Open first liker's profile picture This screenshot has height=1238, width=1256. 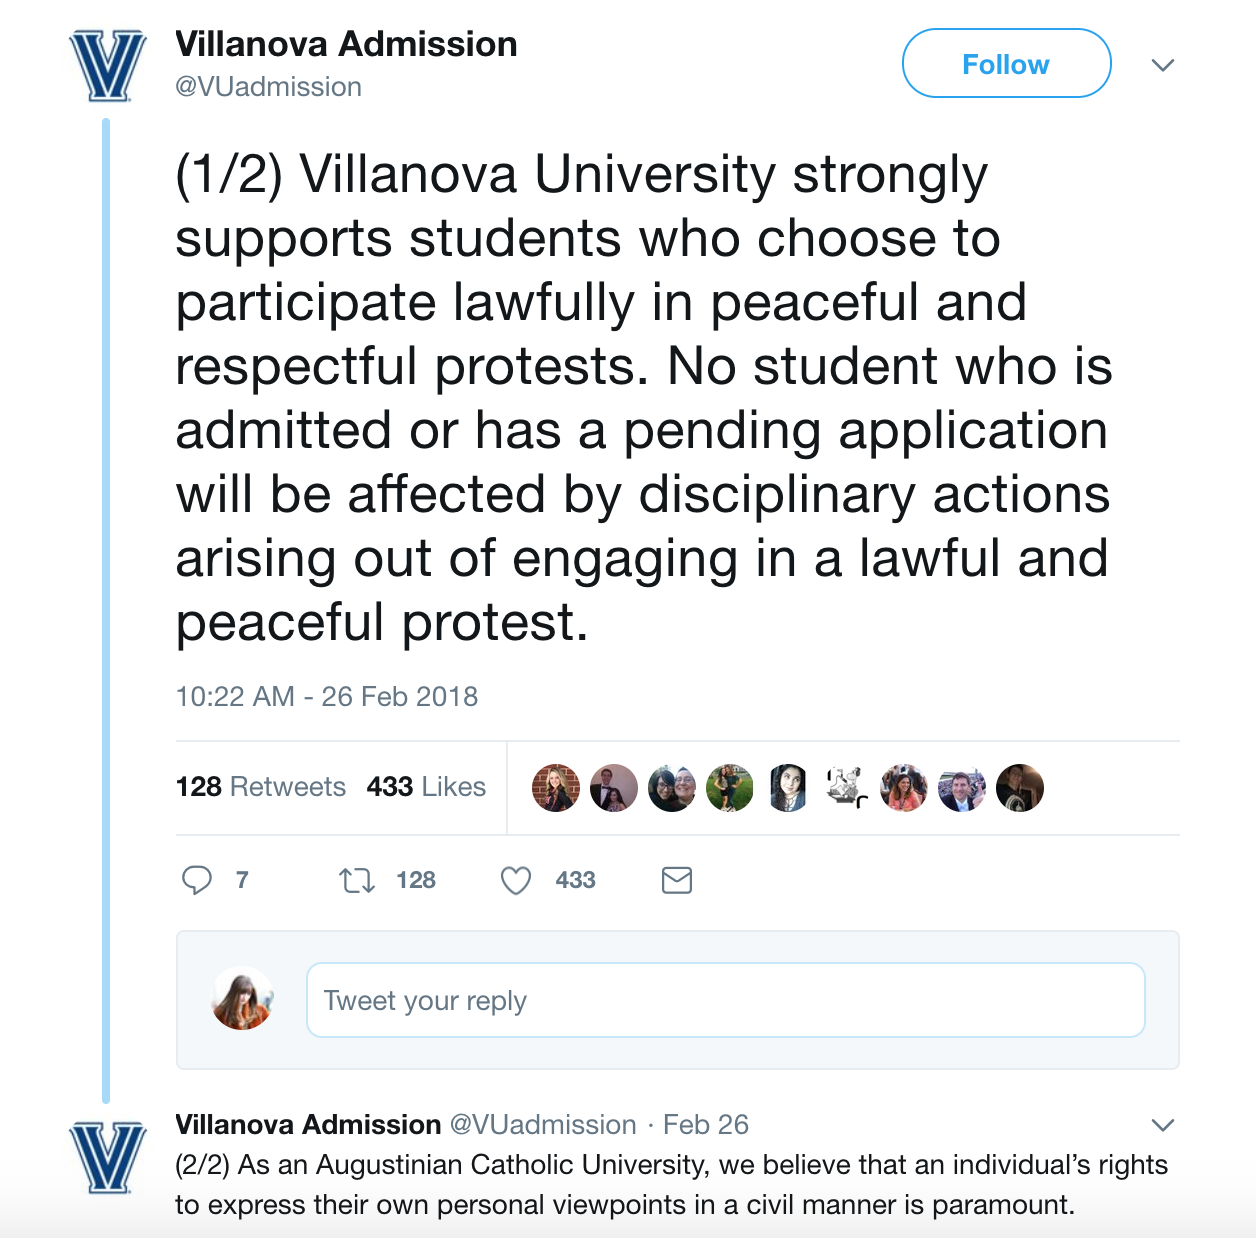coord(556,788)
